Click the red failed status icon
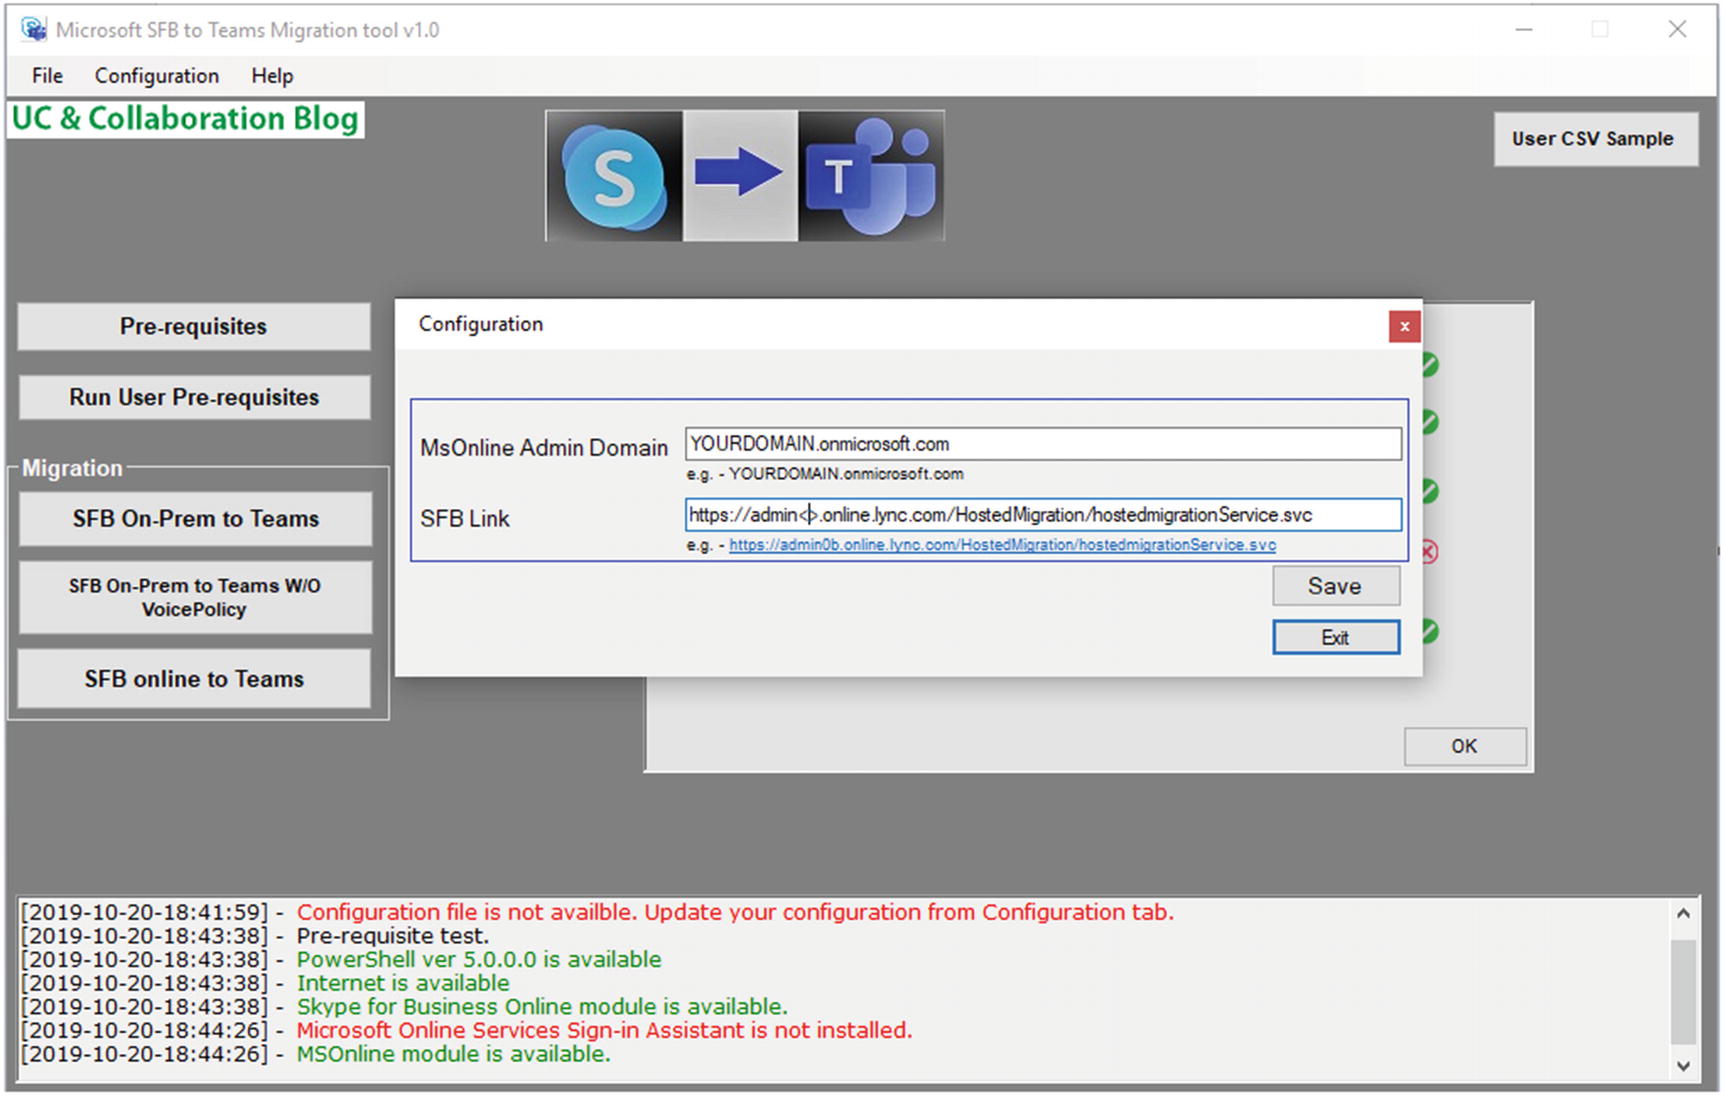Image resolution: width=1725 pixels, height=1097 pixels. click(1430, 552)
